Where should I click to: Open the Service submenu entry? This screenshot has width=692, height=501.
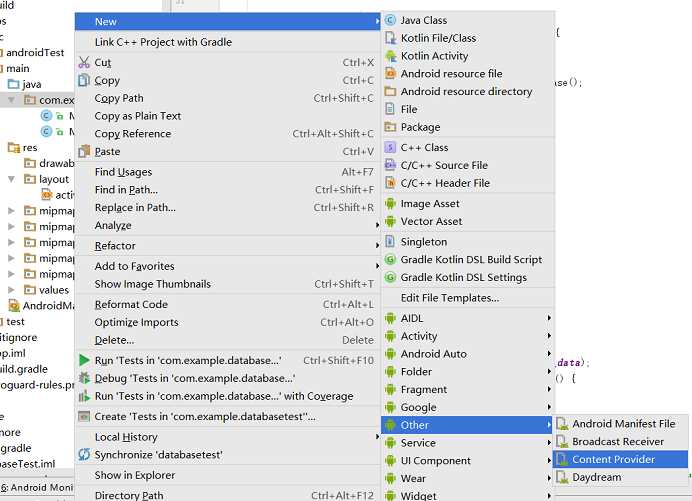[x=467, y=443]
